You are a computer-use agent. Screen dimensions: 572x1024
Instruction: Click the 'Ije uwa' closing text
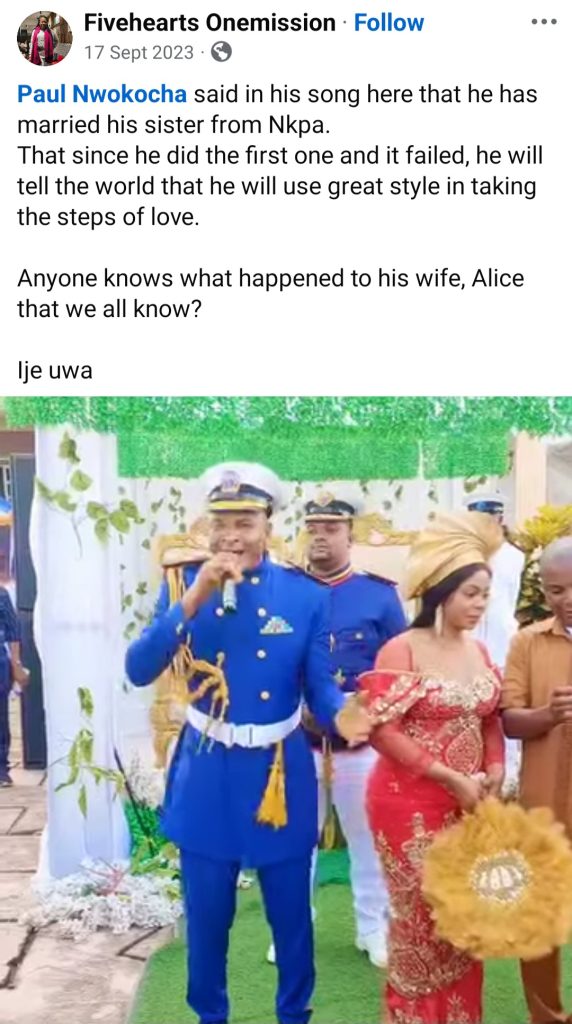(55, 371)
